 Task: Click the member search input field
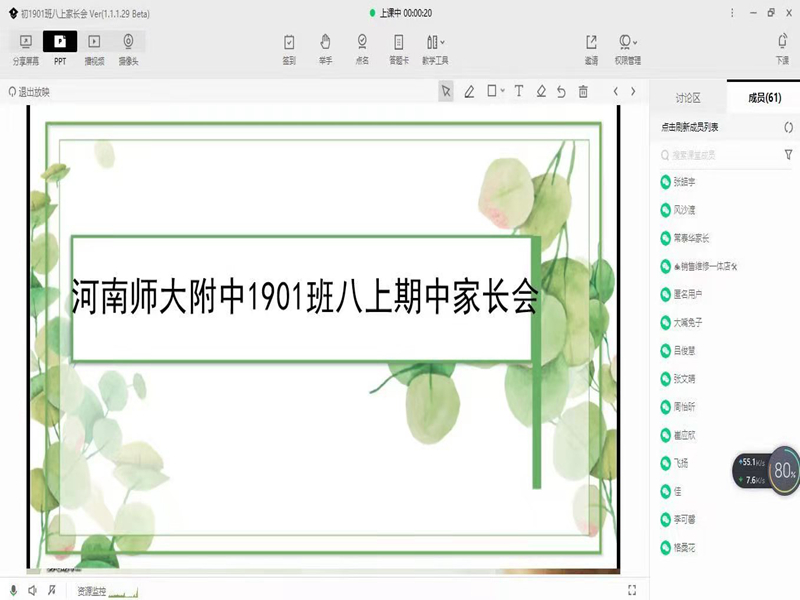(x=720, y=155)
